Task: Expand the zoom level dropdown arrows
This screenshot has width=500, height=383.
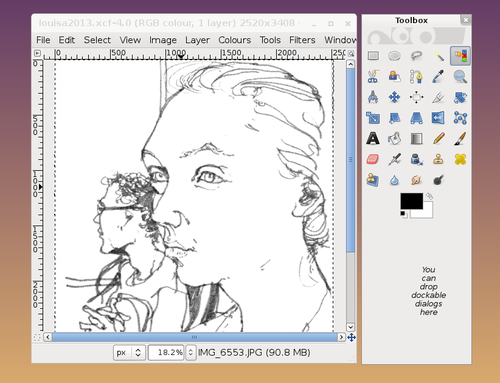Action: [x=190, y=352]
